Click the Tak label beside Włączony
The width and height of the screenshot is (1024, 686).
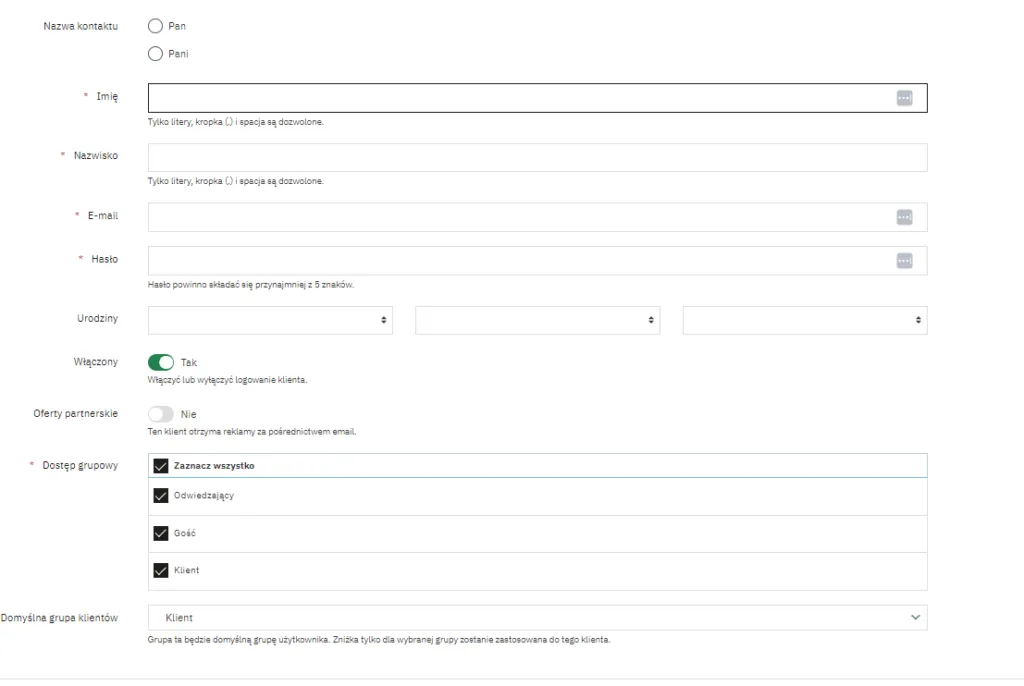point(189,362)
